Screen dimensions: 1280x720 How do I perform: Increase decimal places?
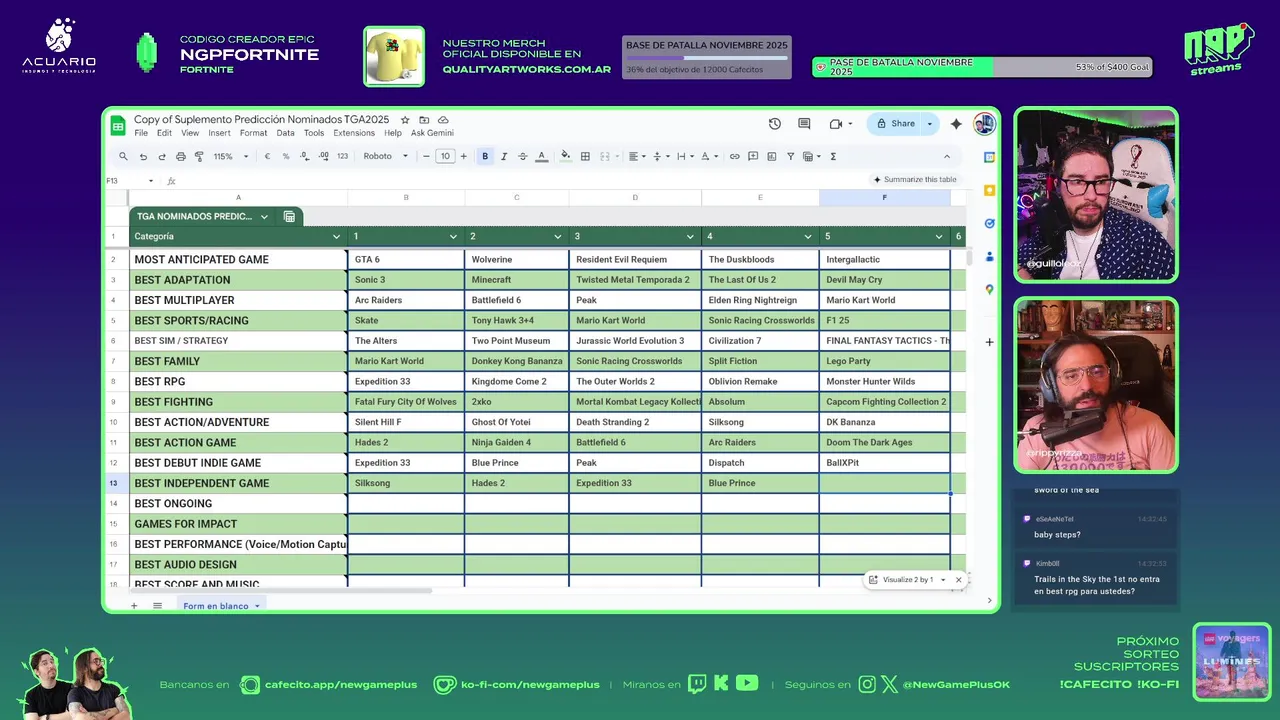coord(324,156)
